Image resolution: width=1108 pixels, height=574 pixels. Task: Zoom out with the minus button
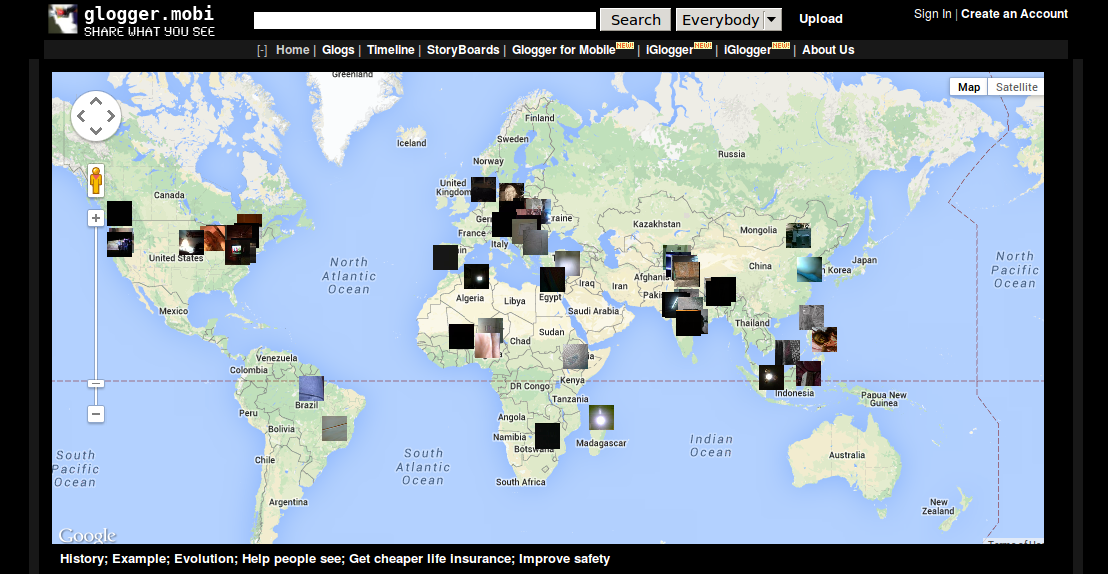pos(96,413)
